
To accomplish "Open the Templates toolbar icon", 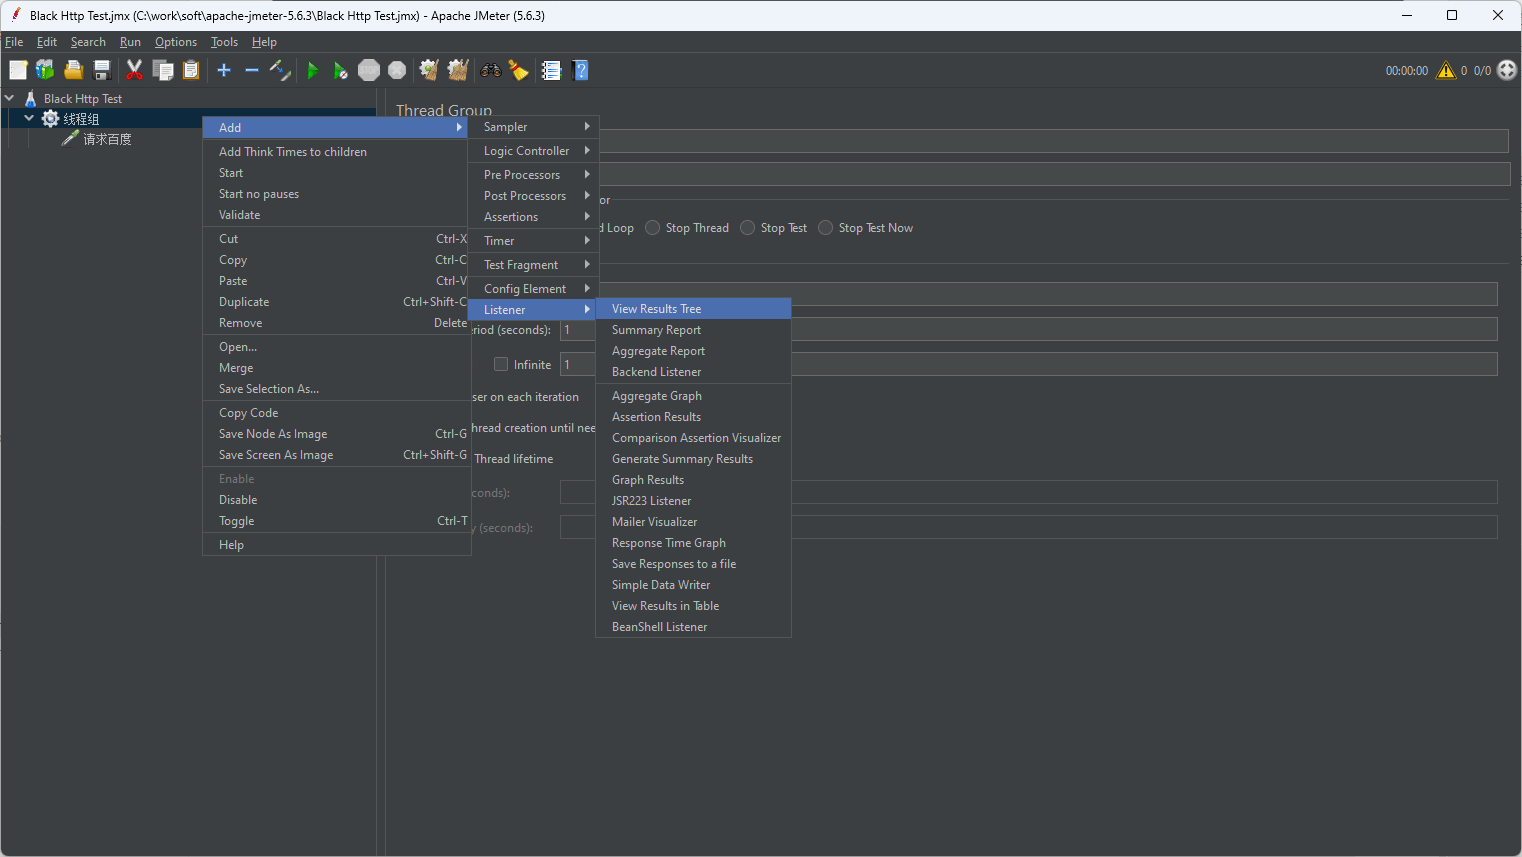I will pyautogui.click(x=45, y=70).
